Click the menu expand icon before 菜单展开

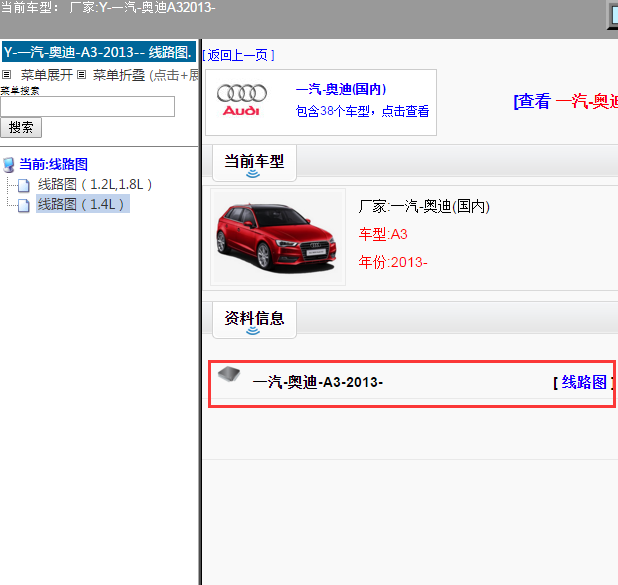click(6, 74)
